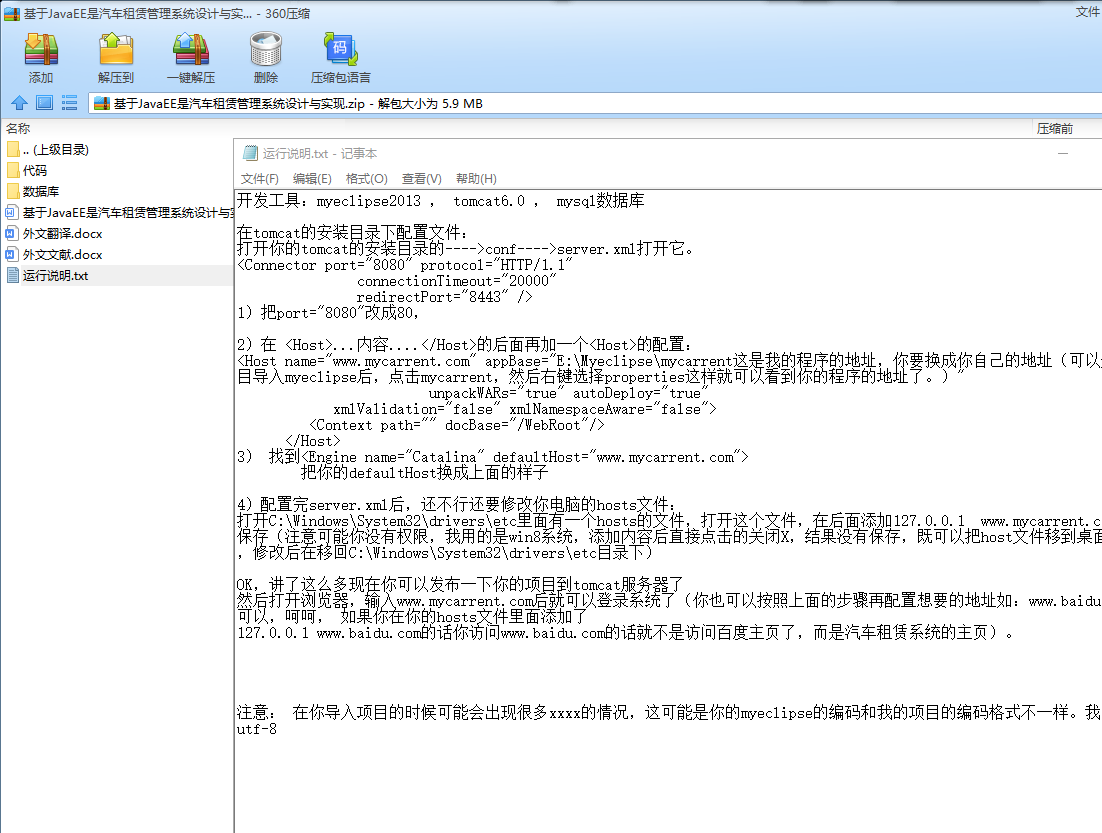The width and height of the screenshot is (1102, 833).
Task: Select the 运行说明.txt file name
Action: pos(56,276)
